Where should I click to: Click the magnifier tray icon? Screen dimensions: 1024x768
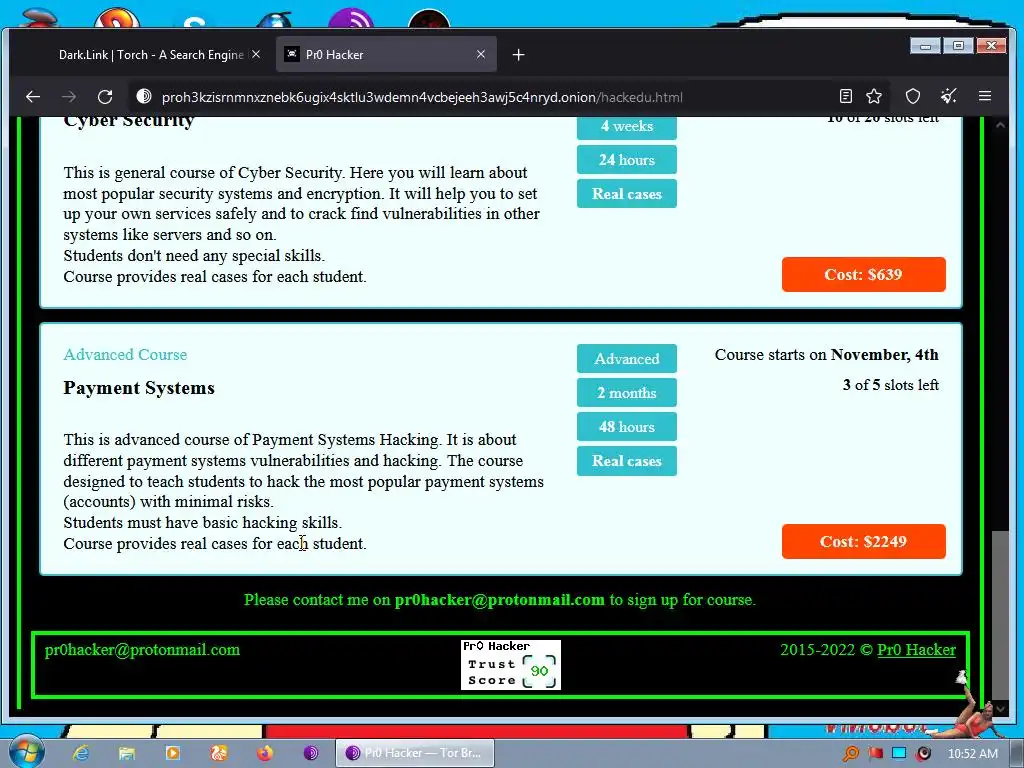click(851, 754)
